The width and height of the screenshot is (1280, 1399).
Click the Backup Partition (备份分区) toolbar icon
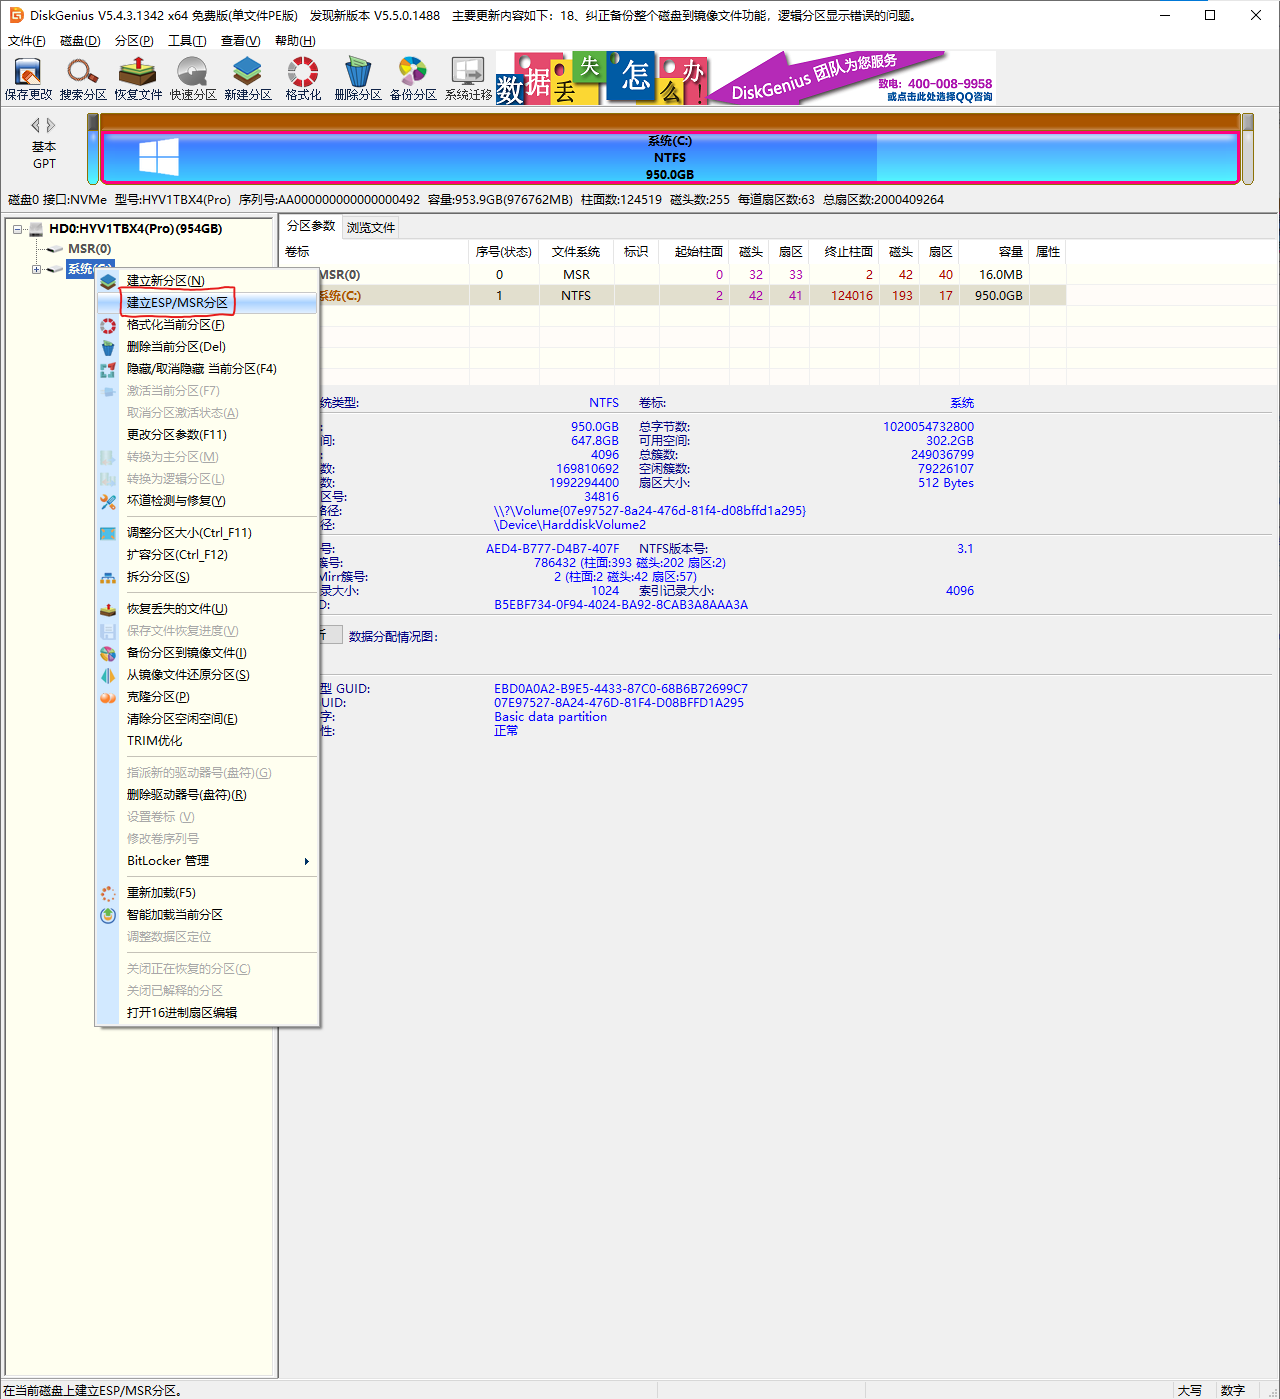(x=413, y=78)
